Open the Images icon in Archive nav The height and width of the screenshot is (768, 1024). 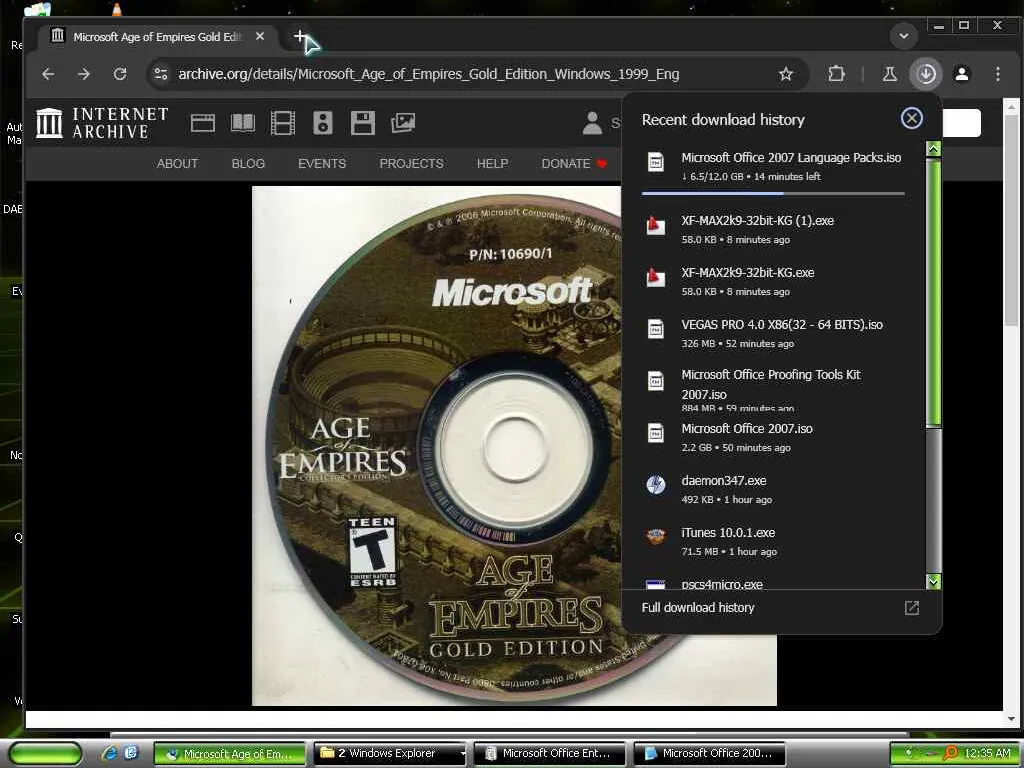pyautogui.click(x=403, y=123)
